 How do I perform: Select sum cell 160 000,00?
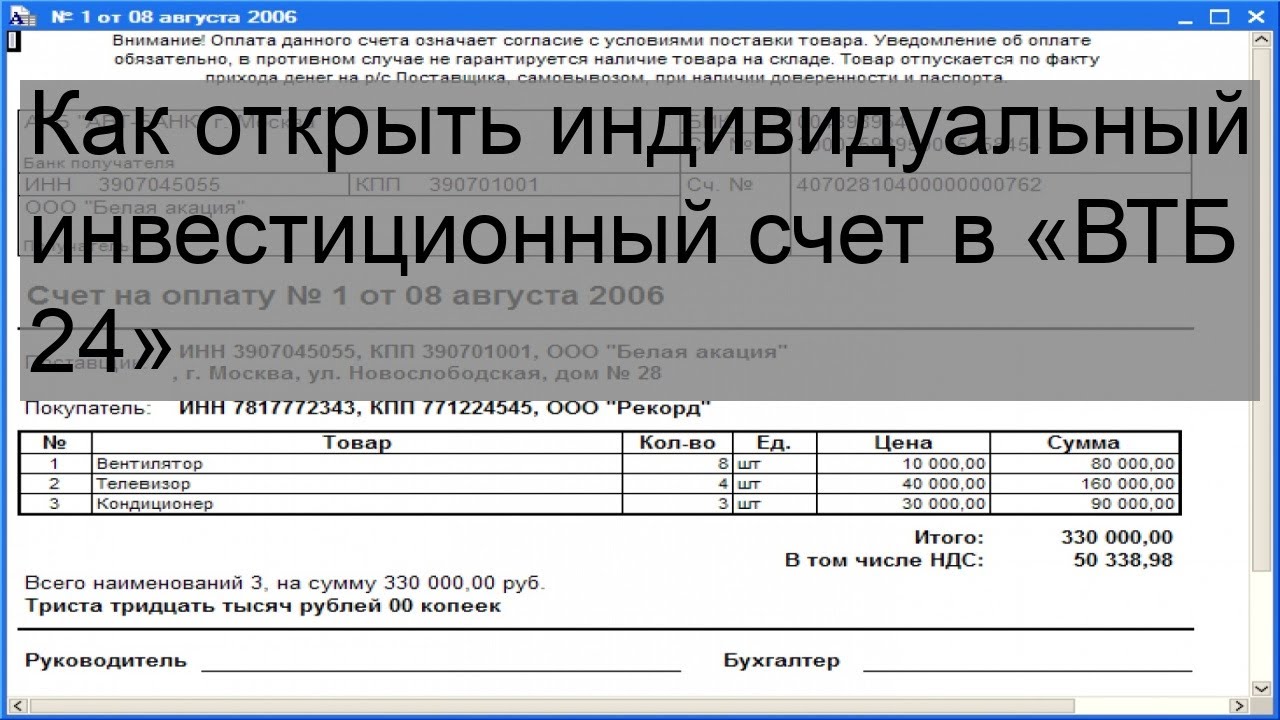point(1085,484)
